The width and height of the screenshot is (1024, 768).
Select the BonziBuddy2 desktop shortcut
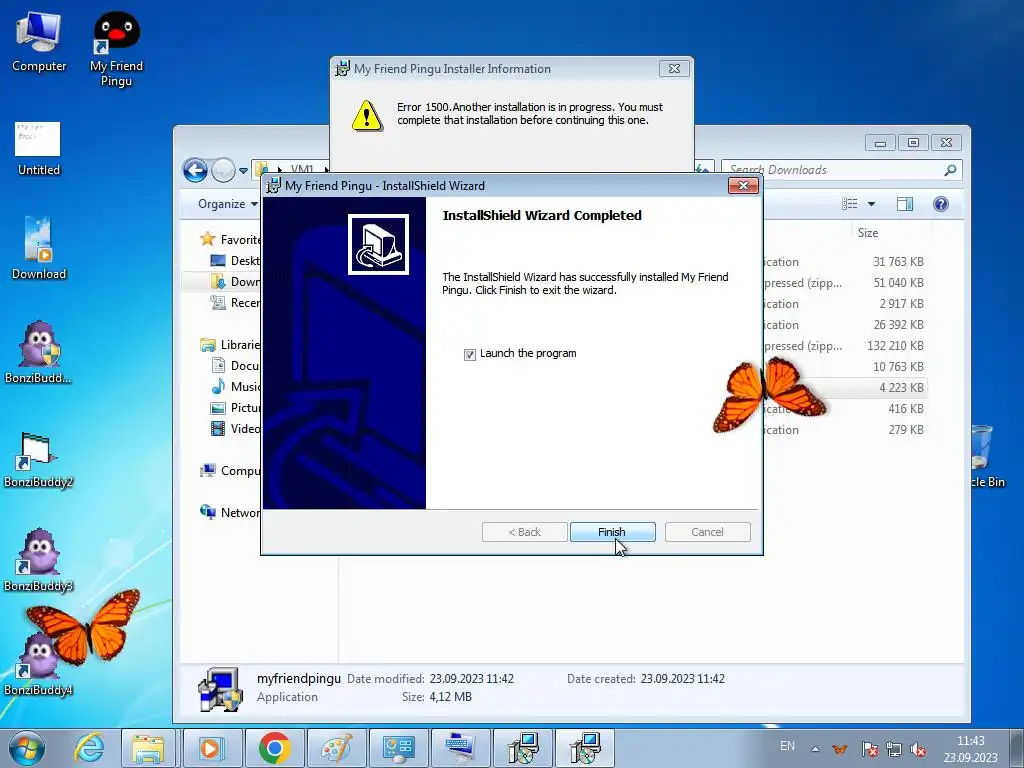click(x=39, y=460)
